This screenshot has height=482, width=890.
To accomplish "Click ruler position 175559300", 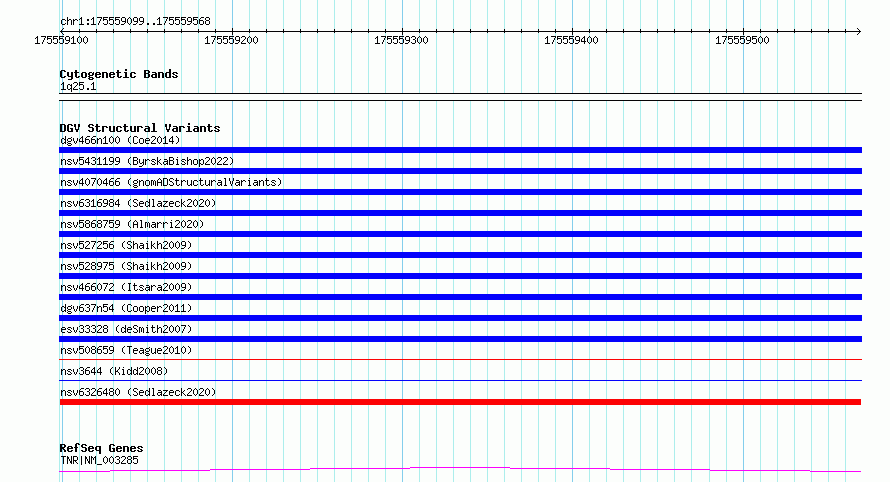I will coord(401,40).
